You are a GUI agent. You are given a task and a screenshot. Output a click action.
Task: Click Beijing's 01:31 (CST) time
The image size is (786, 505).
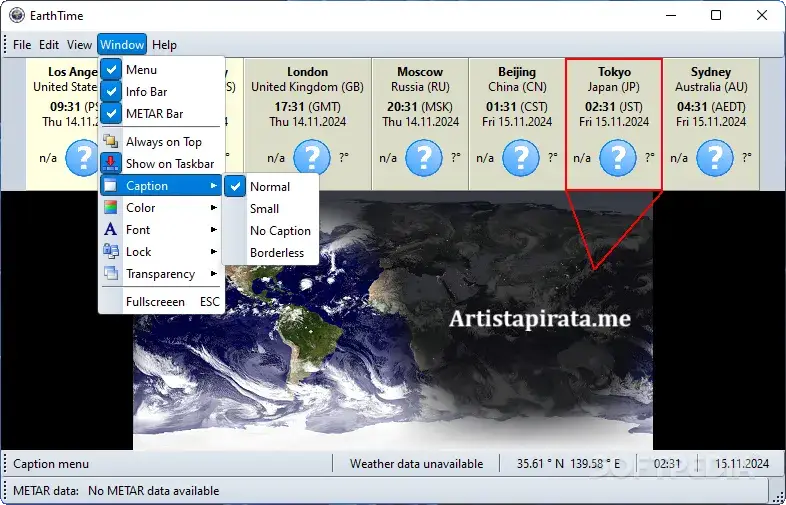[x=517, y=107]
